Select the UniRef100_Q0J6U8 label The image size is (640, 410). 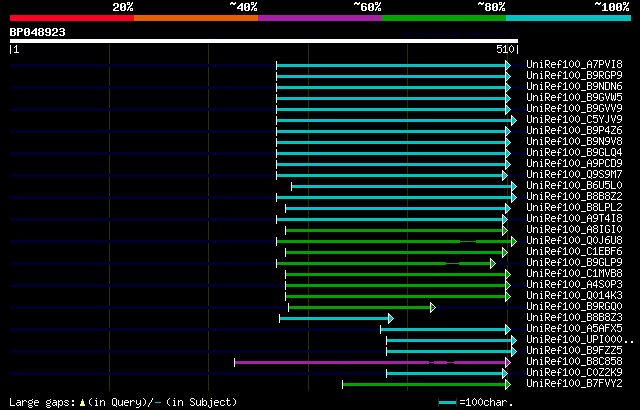tap(574, 241)
